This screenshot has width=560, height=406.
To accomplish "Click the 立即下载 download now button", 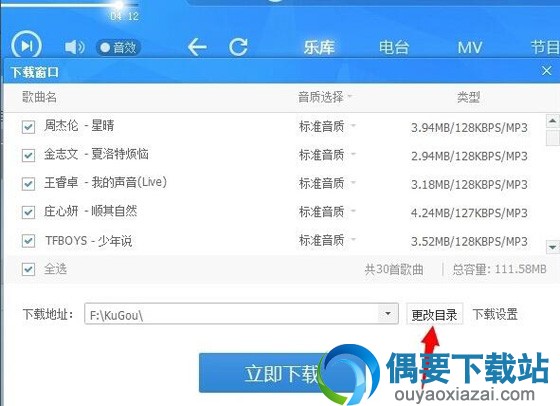I will tap(281, 373).
